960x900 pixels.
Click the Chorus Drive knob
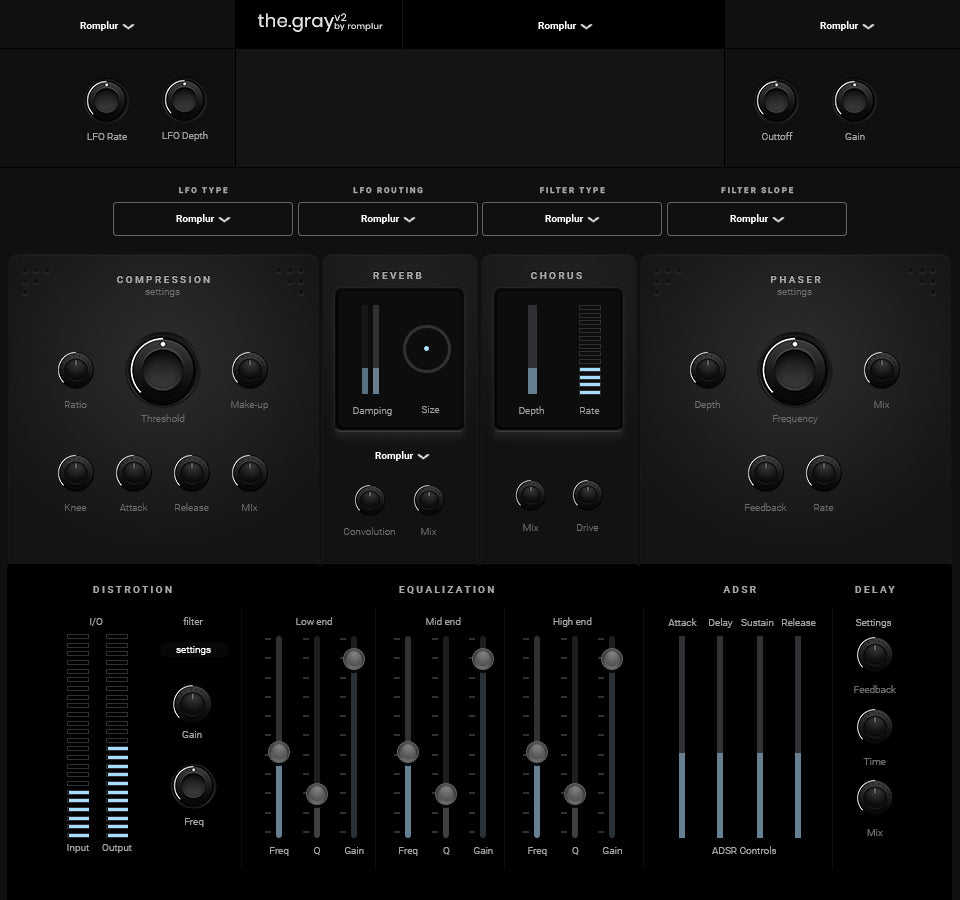tap(587, 495)
